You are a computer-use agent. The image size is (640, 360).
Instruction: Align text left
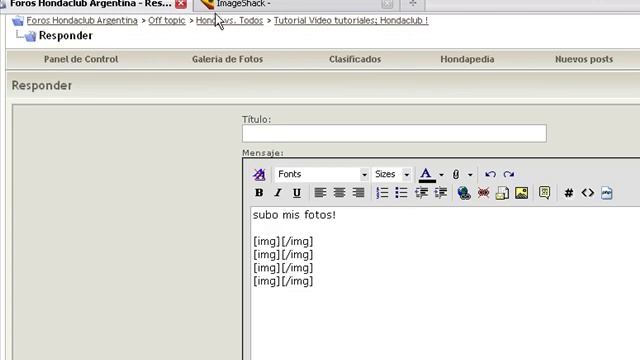320,193
